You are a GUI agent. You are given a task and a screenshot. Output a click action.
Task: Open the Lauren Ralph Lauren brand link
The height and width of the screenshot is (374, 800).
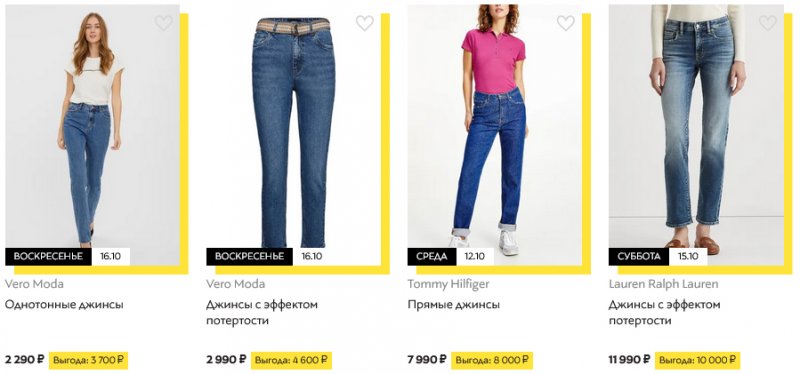663,284
